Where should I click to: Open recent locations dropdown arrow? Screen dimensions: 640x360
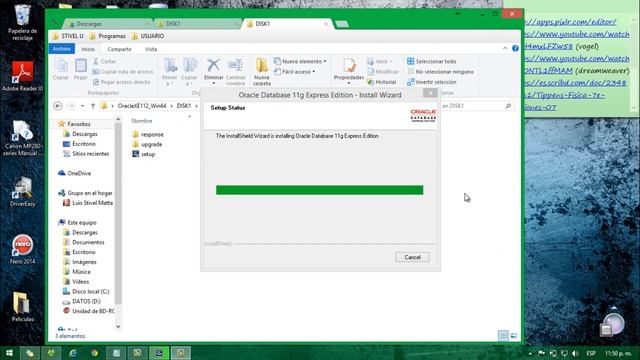[82, 106]
